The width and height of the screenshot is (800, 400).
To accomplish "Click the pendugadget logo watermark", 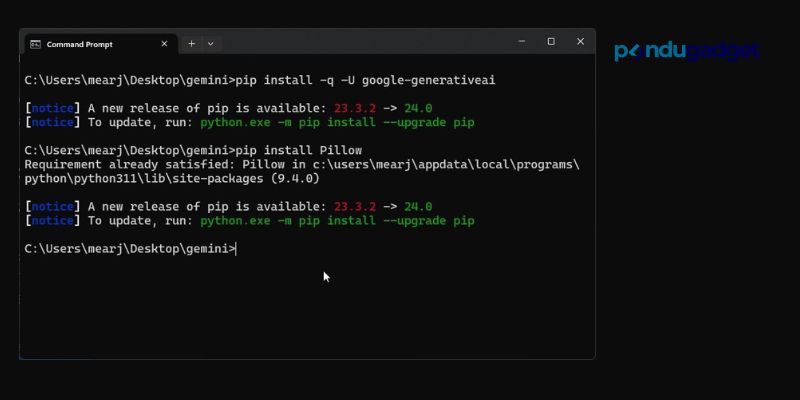I will coord(687,51).
